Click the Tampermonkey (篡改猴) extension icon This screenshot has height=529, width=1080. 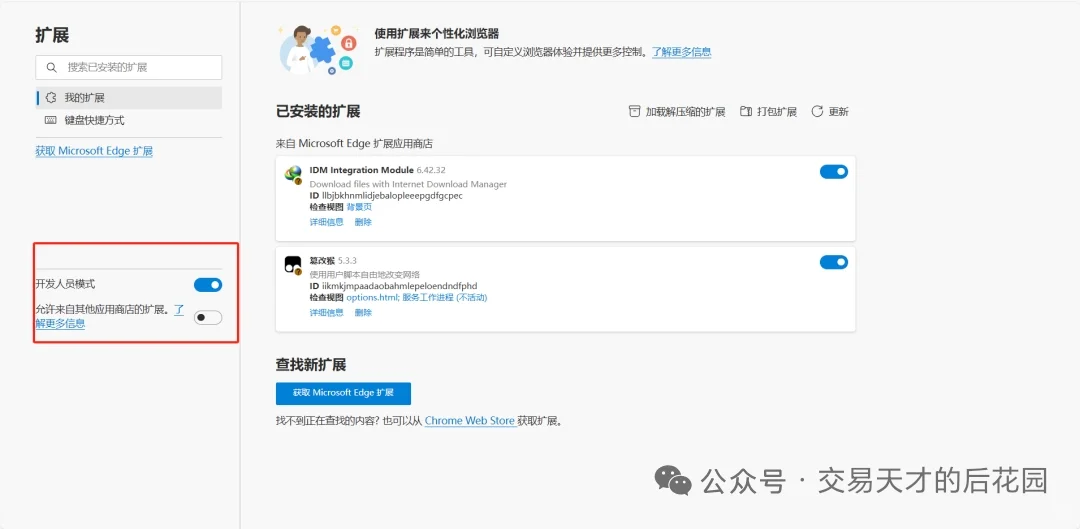pyautogui.click(x=293, y=266)
